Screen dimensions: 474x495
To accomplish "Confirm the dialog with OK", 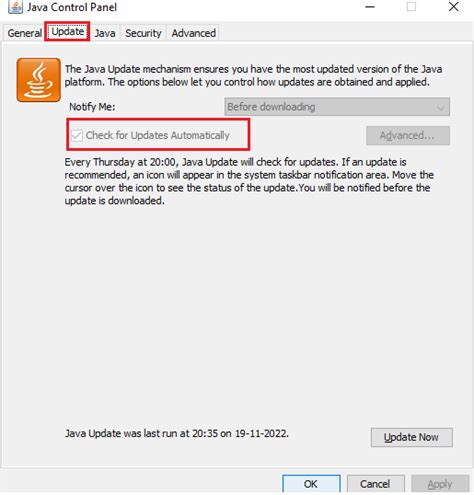I will pos(311,484).
